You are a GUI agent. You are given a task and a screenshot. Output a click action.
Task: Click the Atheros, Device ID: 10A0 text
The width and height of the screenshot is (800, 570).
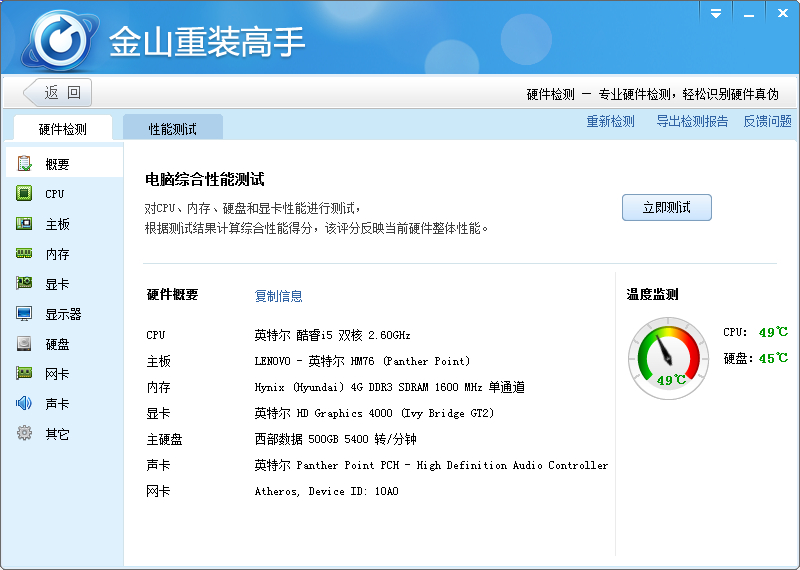pos(327,491)
